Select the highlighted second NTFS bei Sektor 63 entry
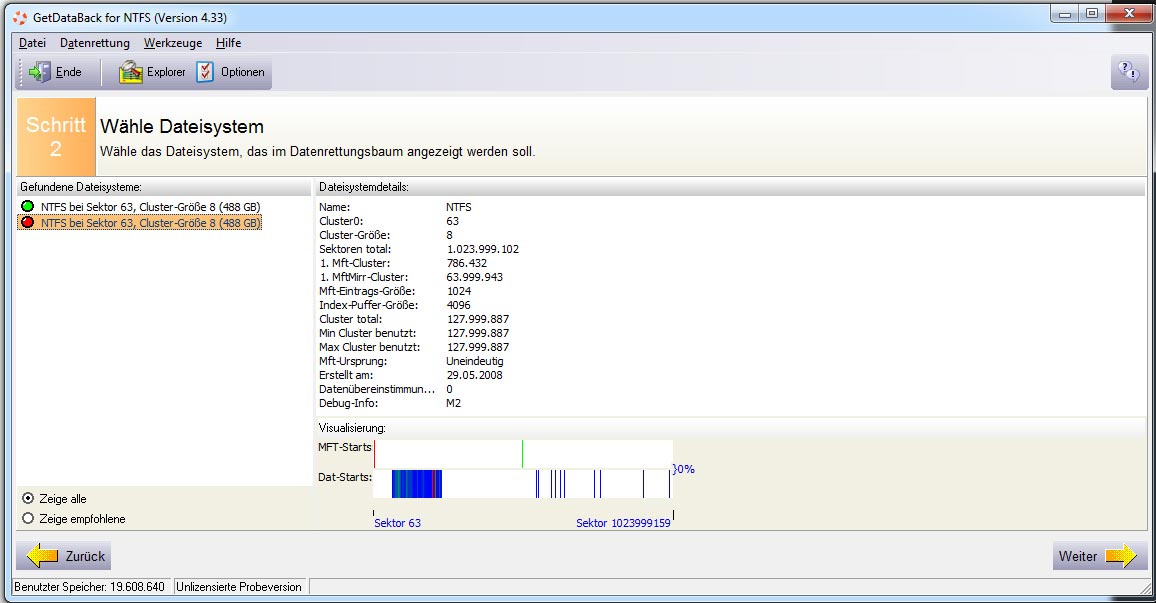This screenshot has height=603, width=1156. tap(150, 223)
